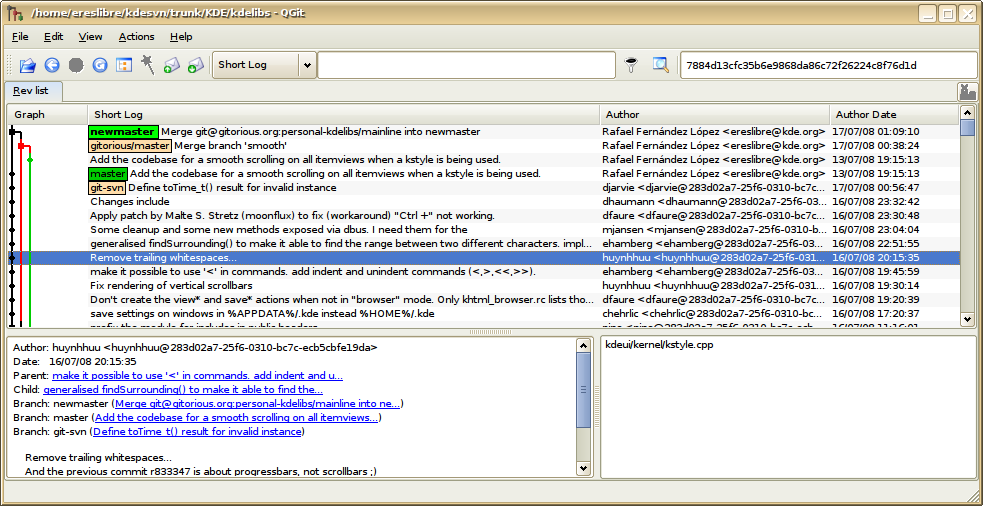Click the magic wand toolbar icon

147,65
